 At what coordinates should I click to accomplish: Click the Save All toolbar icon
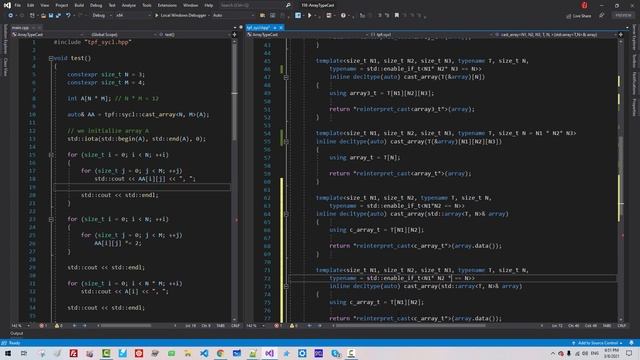click(x=58, y=16)
